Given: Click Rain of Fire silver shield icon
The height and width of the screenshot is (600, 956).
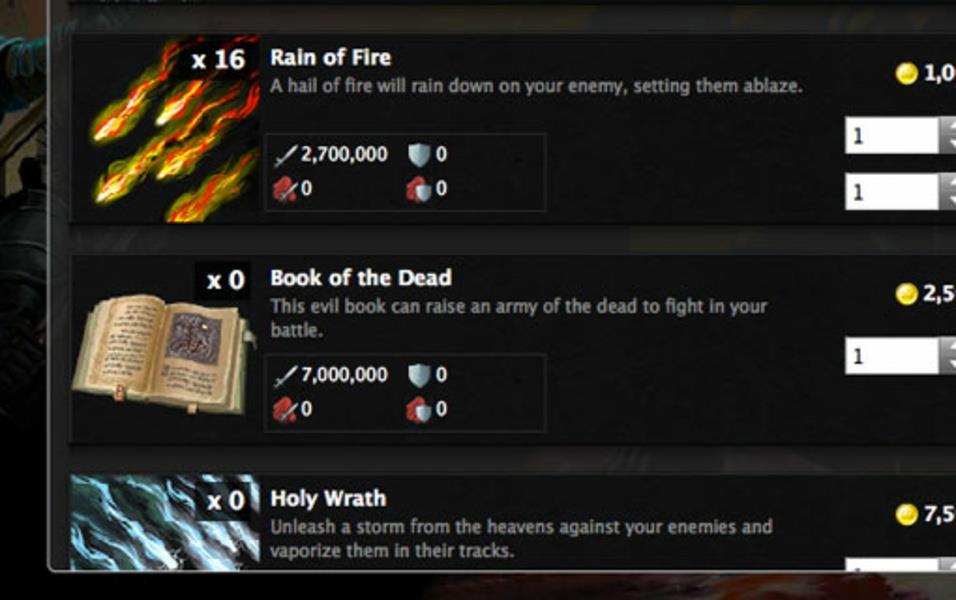Looking at the screenshot, I should point(419,155).
